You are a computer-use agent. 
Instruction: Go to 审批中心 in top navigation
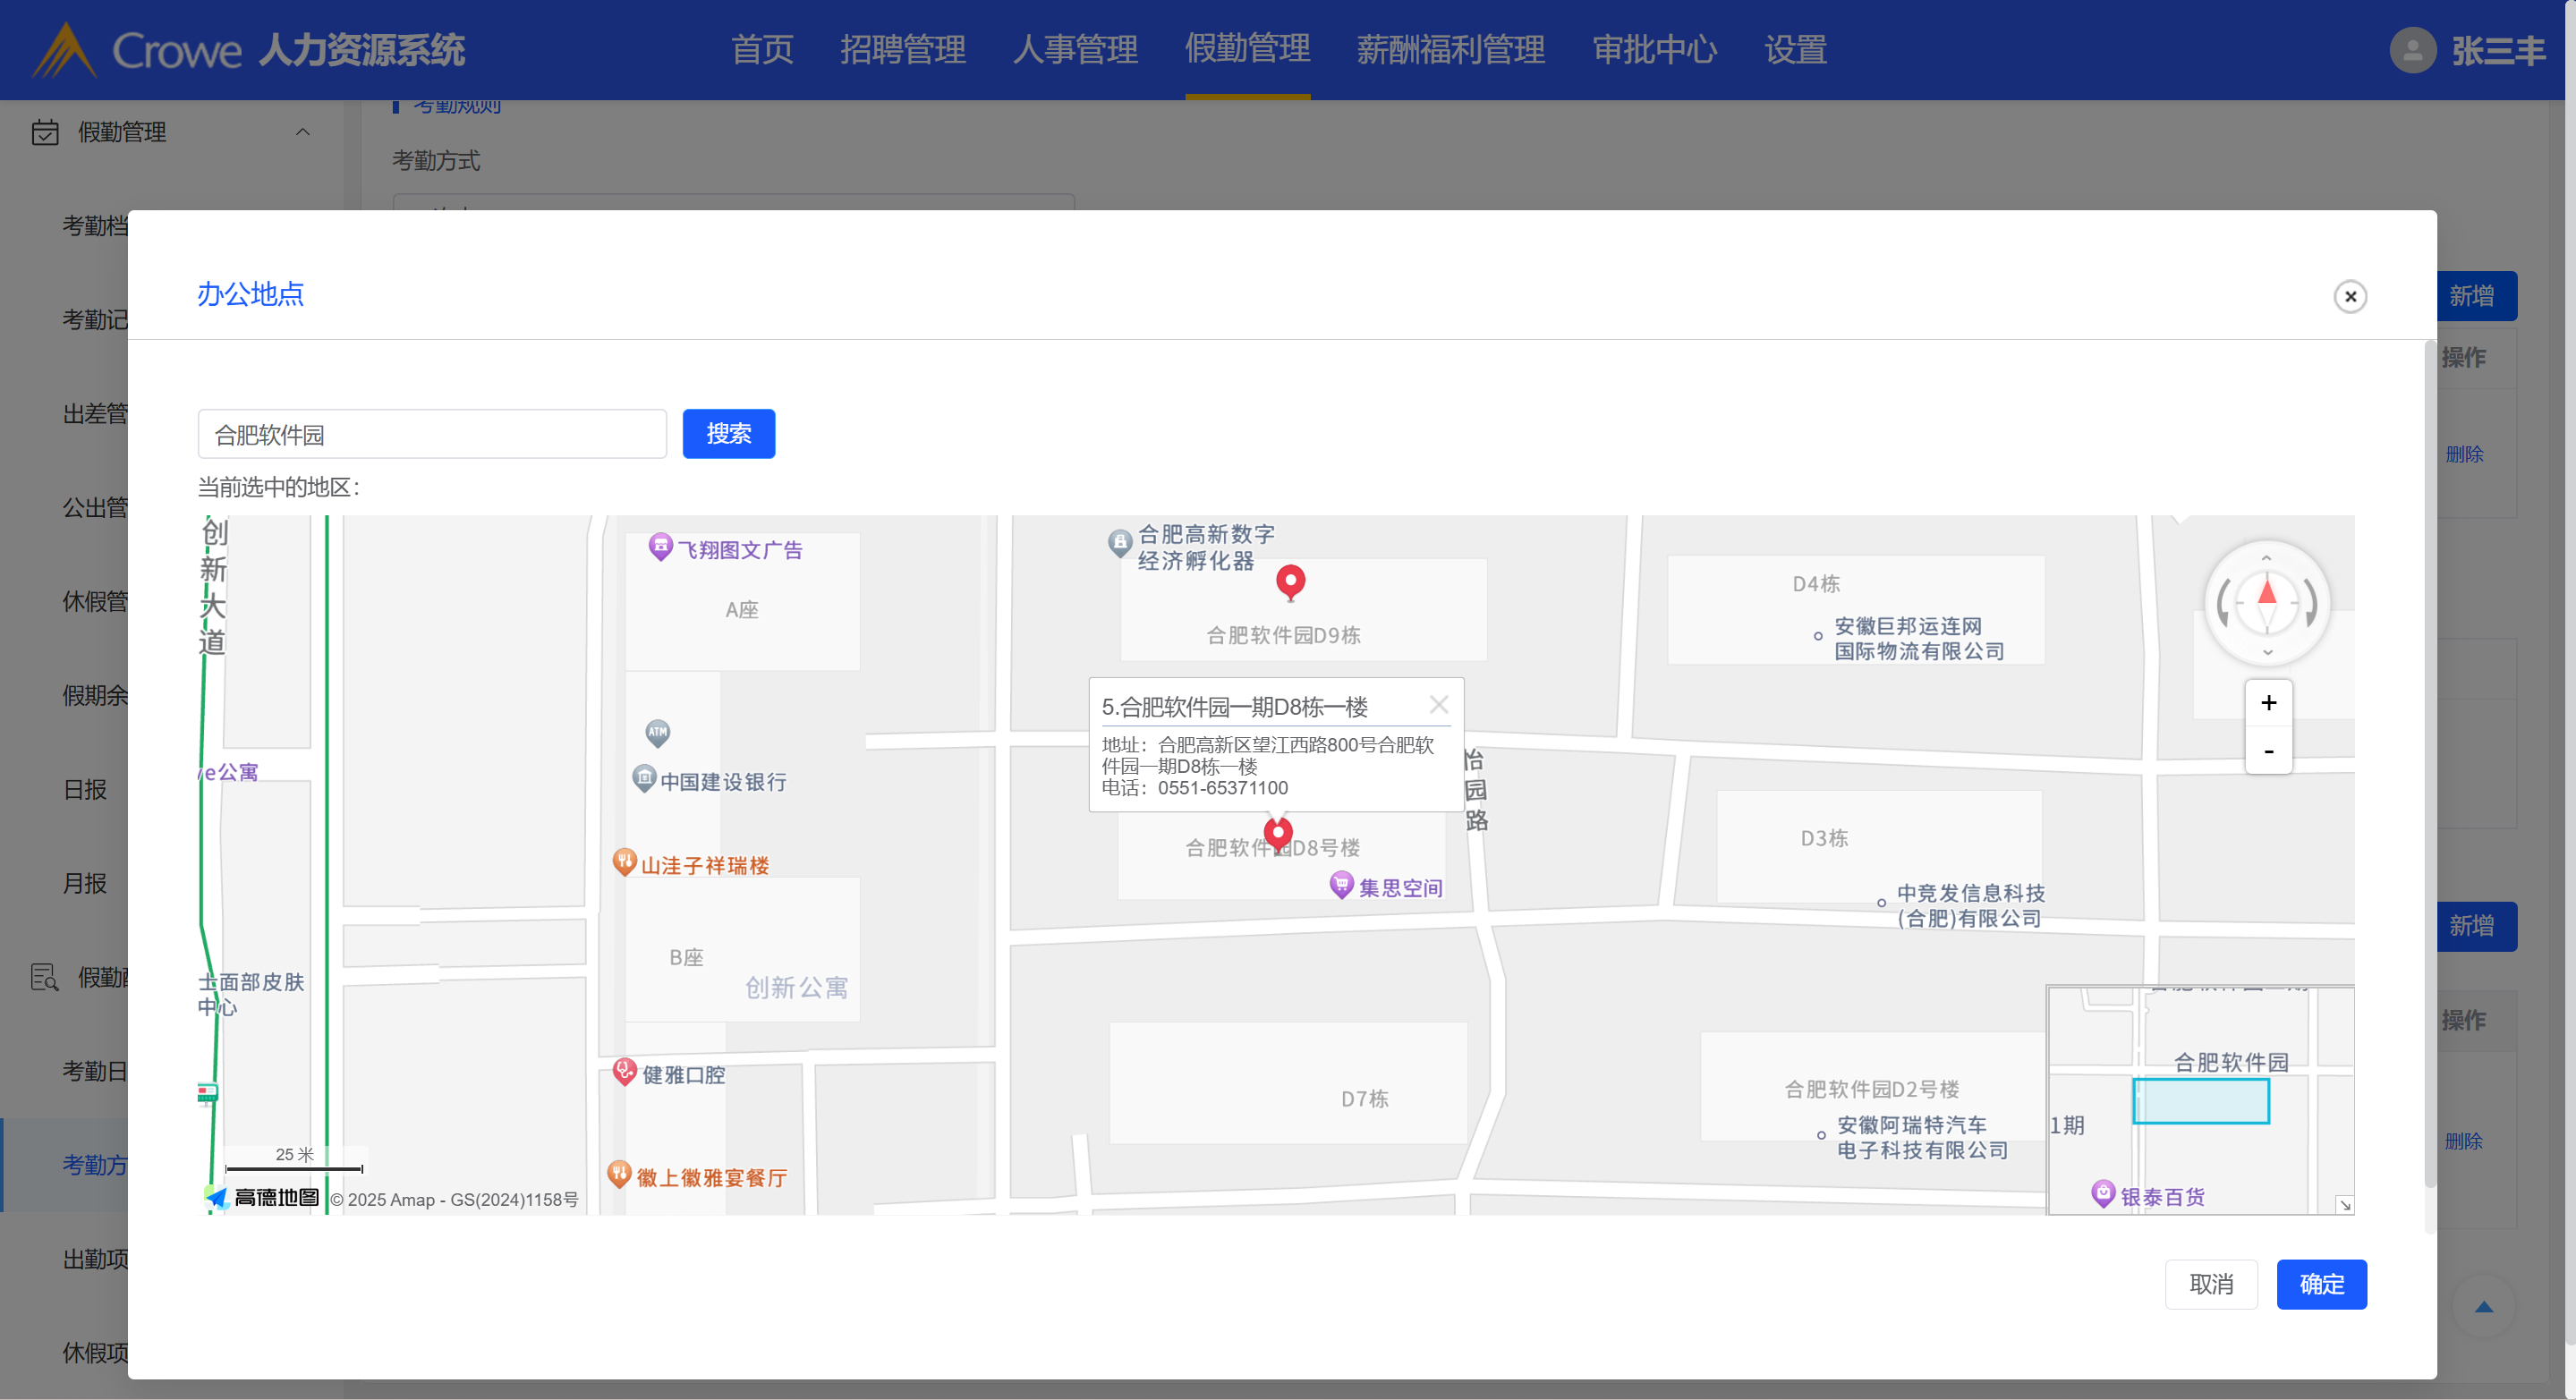pyautogui.click(x=1654, y=49)
